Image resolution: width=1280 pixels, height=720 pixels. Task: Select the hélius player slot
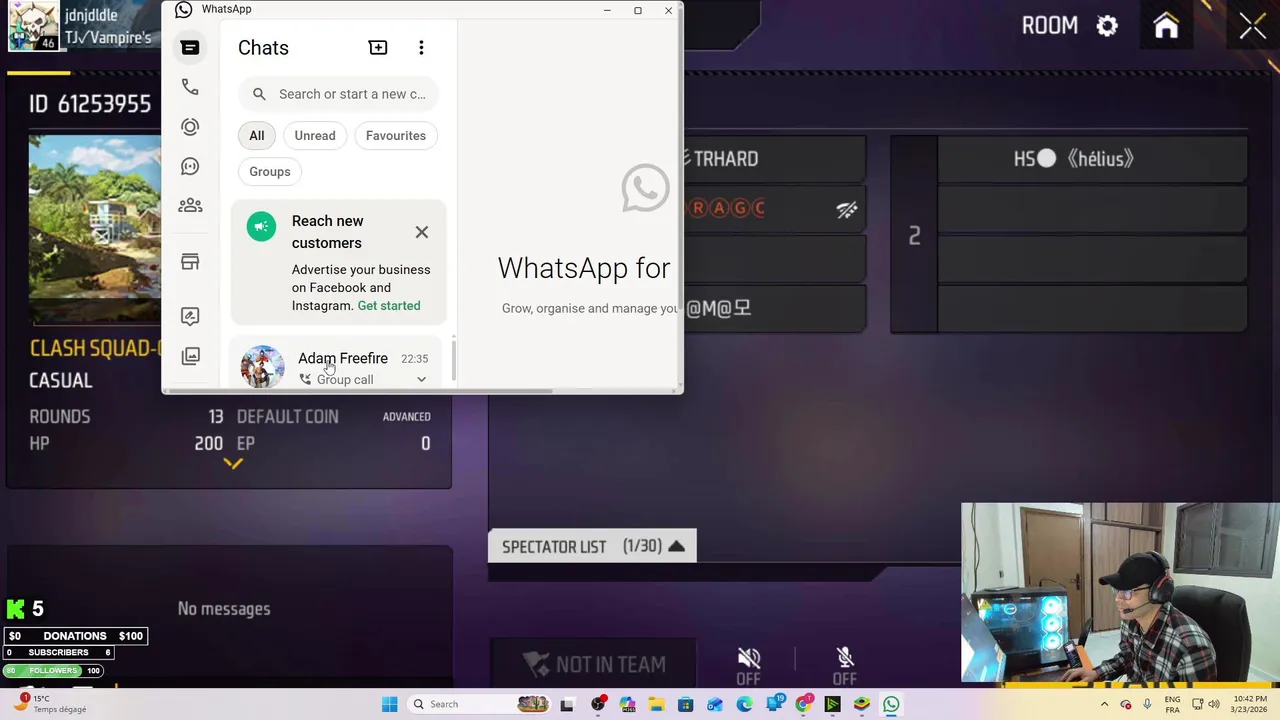[1092, 159]
